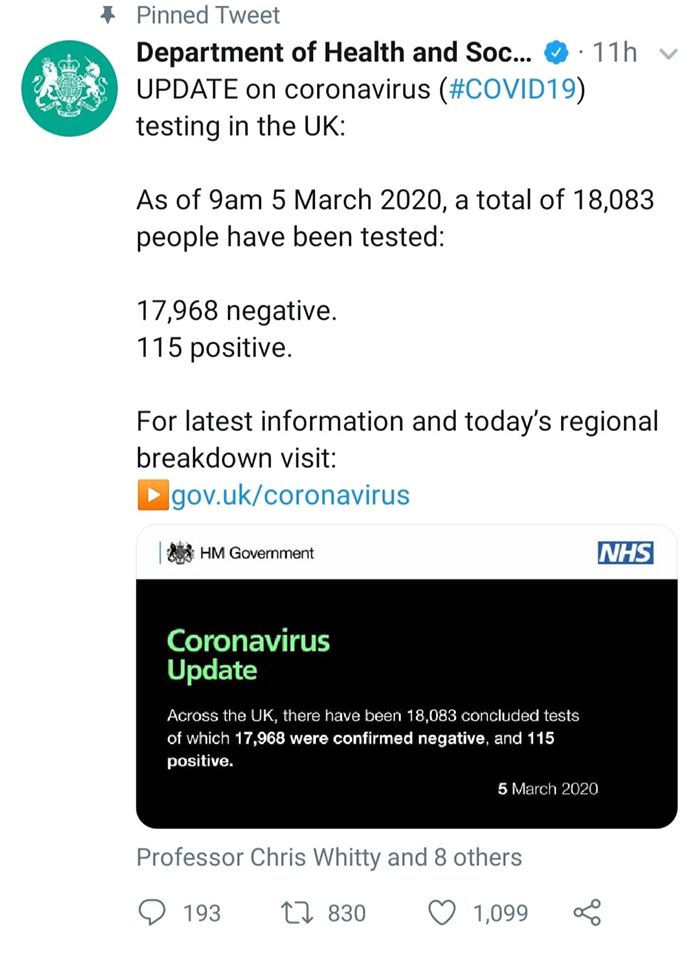Click the NHS logo in the card
699x960 pixels.
[x=625, y=553]
